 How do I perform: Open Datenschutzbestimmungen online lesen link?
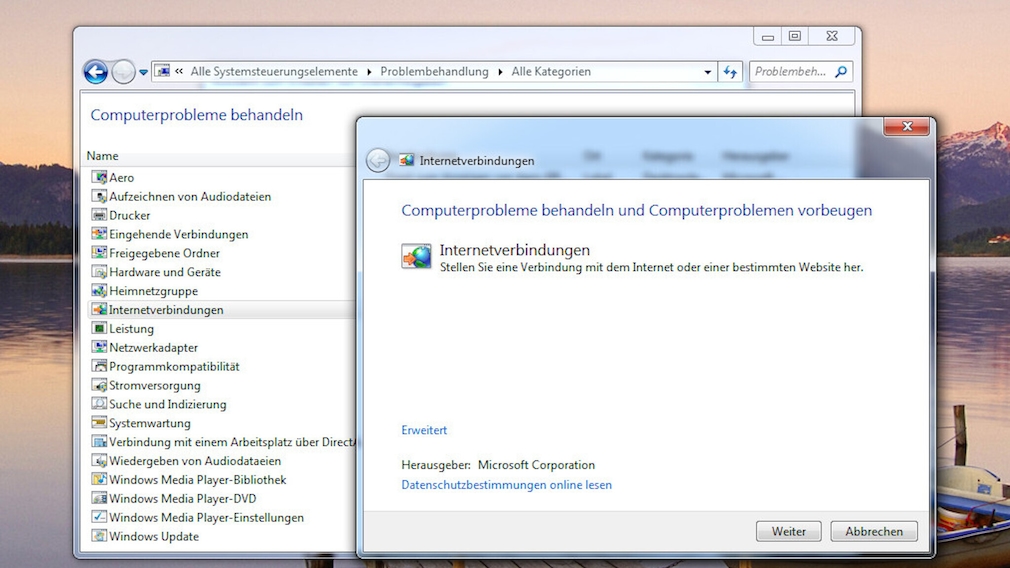[506, 485]
